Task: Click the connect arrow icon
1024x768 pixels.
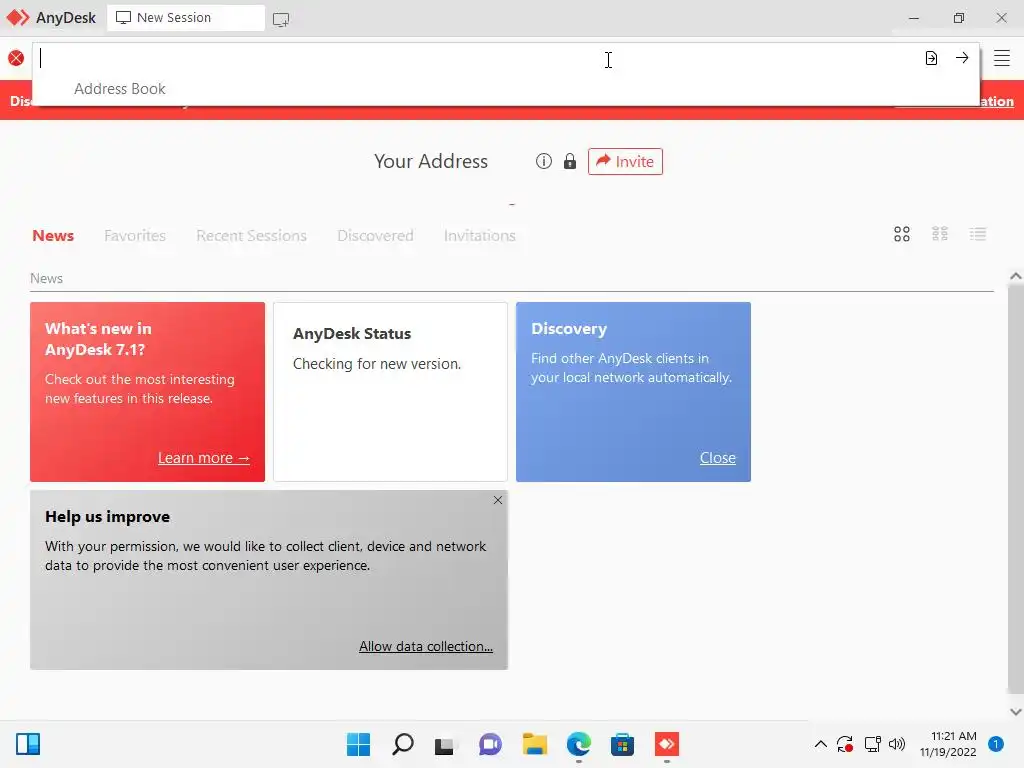Action: coord(962,57)
